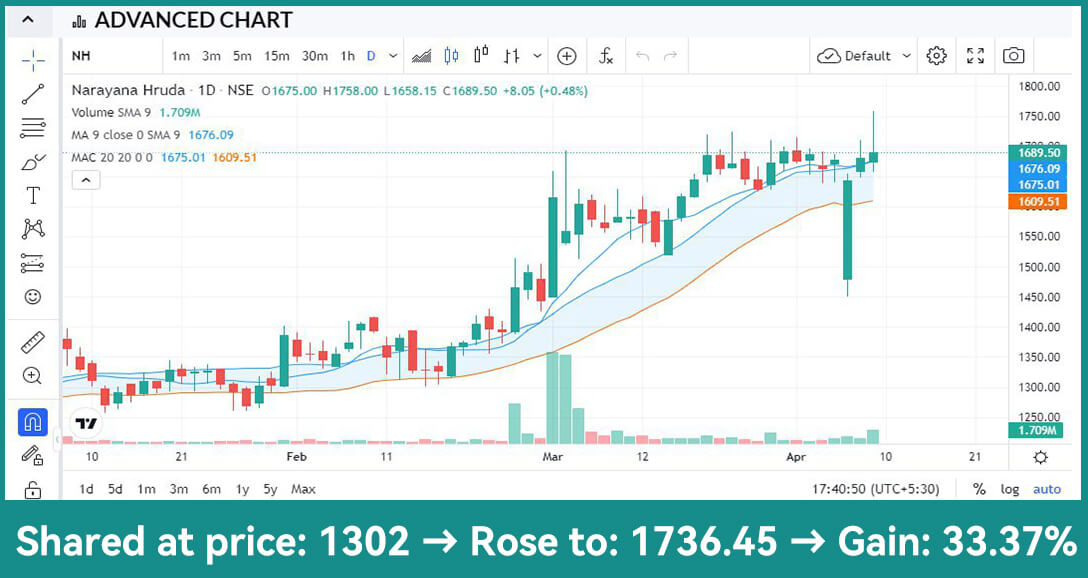Screen dimensions: 1088x578
Task: Open chart settings gear in top toolbar
Action: click(x=937, y=56)
